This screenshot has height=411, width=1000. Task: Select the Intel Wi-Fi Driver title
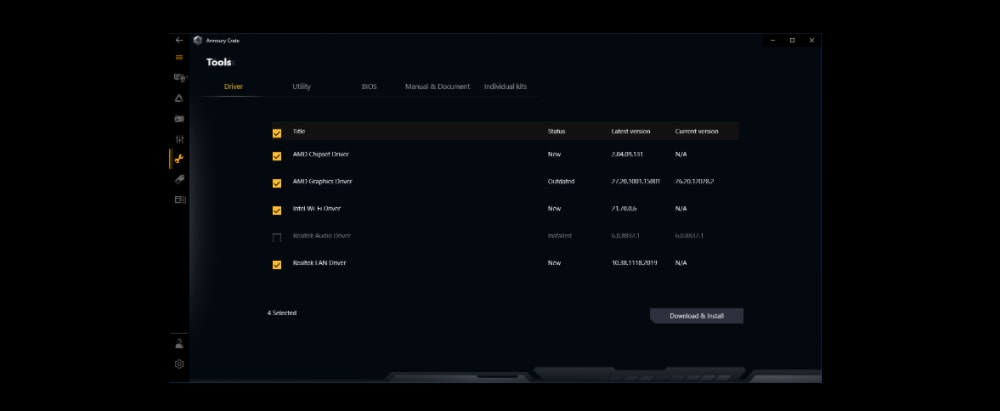(317, 209)
